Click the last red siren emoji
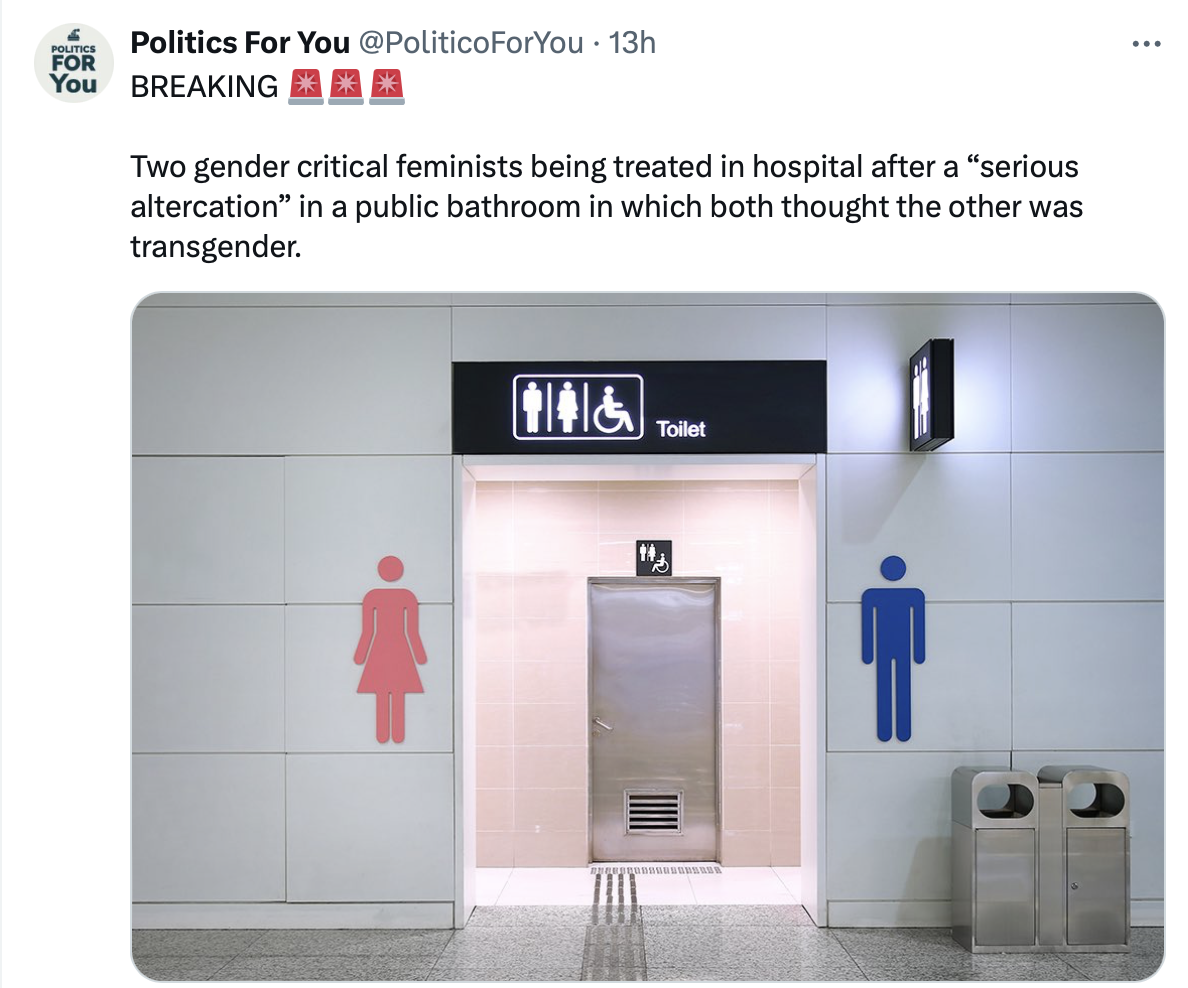 (386, 86)
